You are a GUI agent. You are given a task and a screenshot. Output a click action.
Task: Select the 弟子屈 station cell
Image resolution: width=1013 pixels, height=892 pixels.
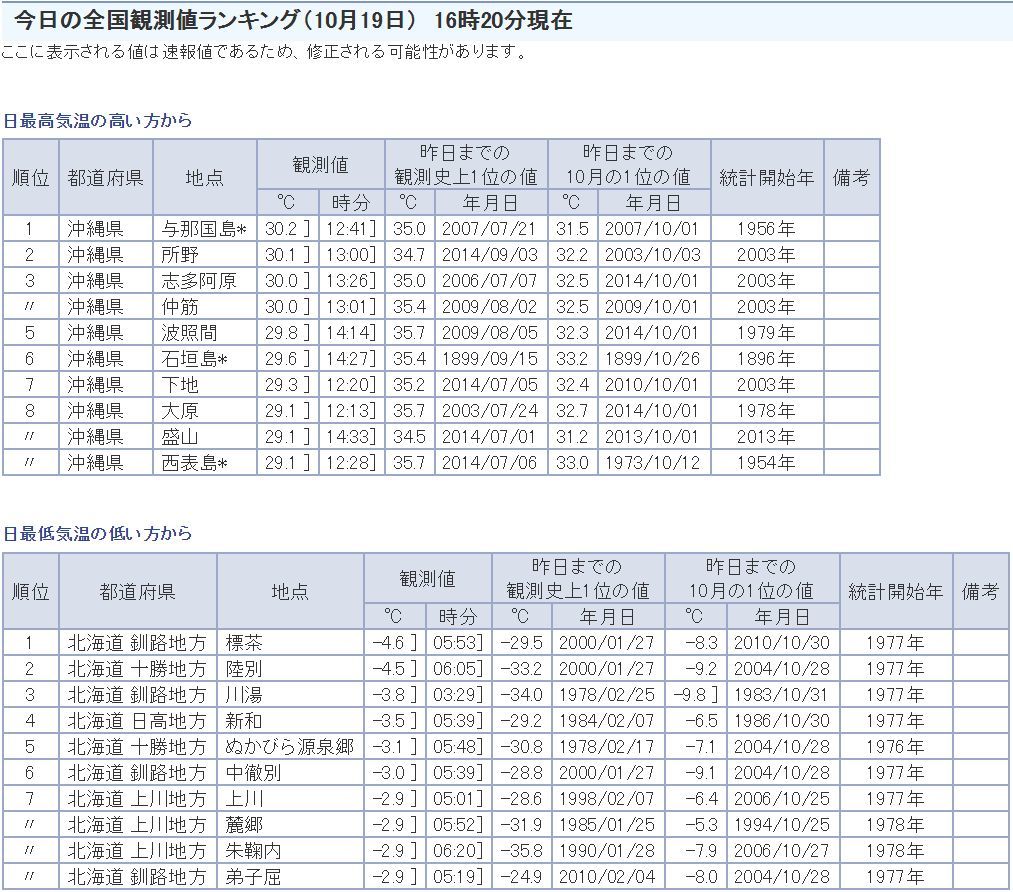(x=290, y=876)
